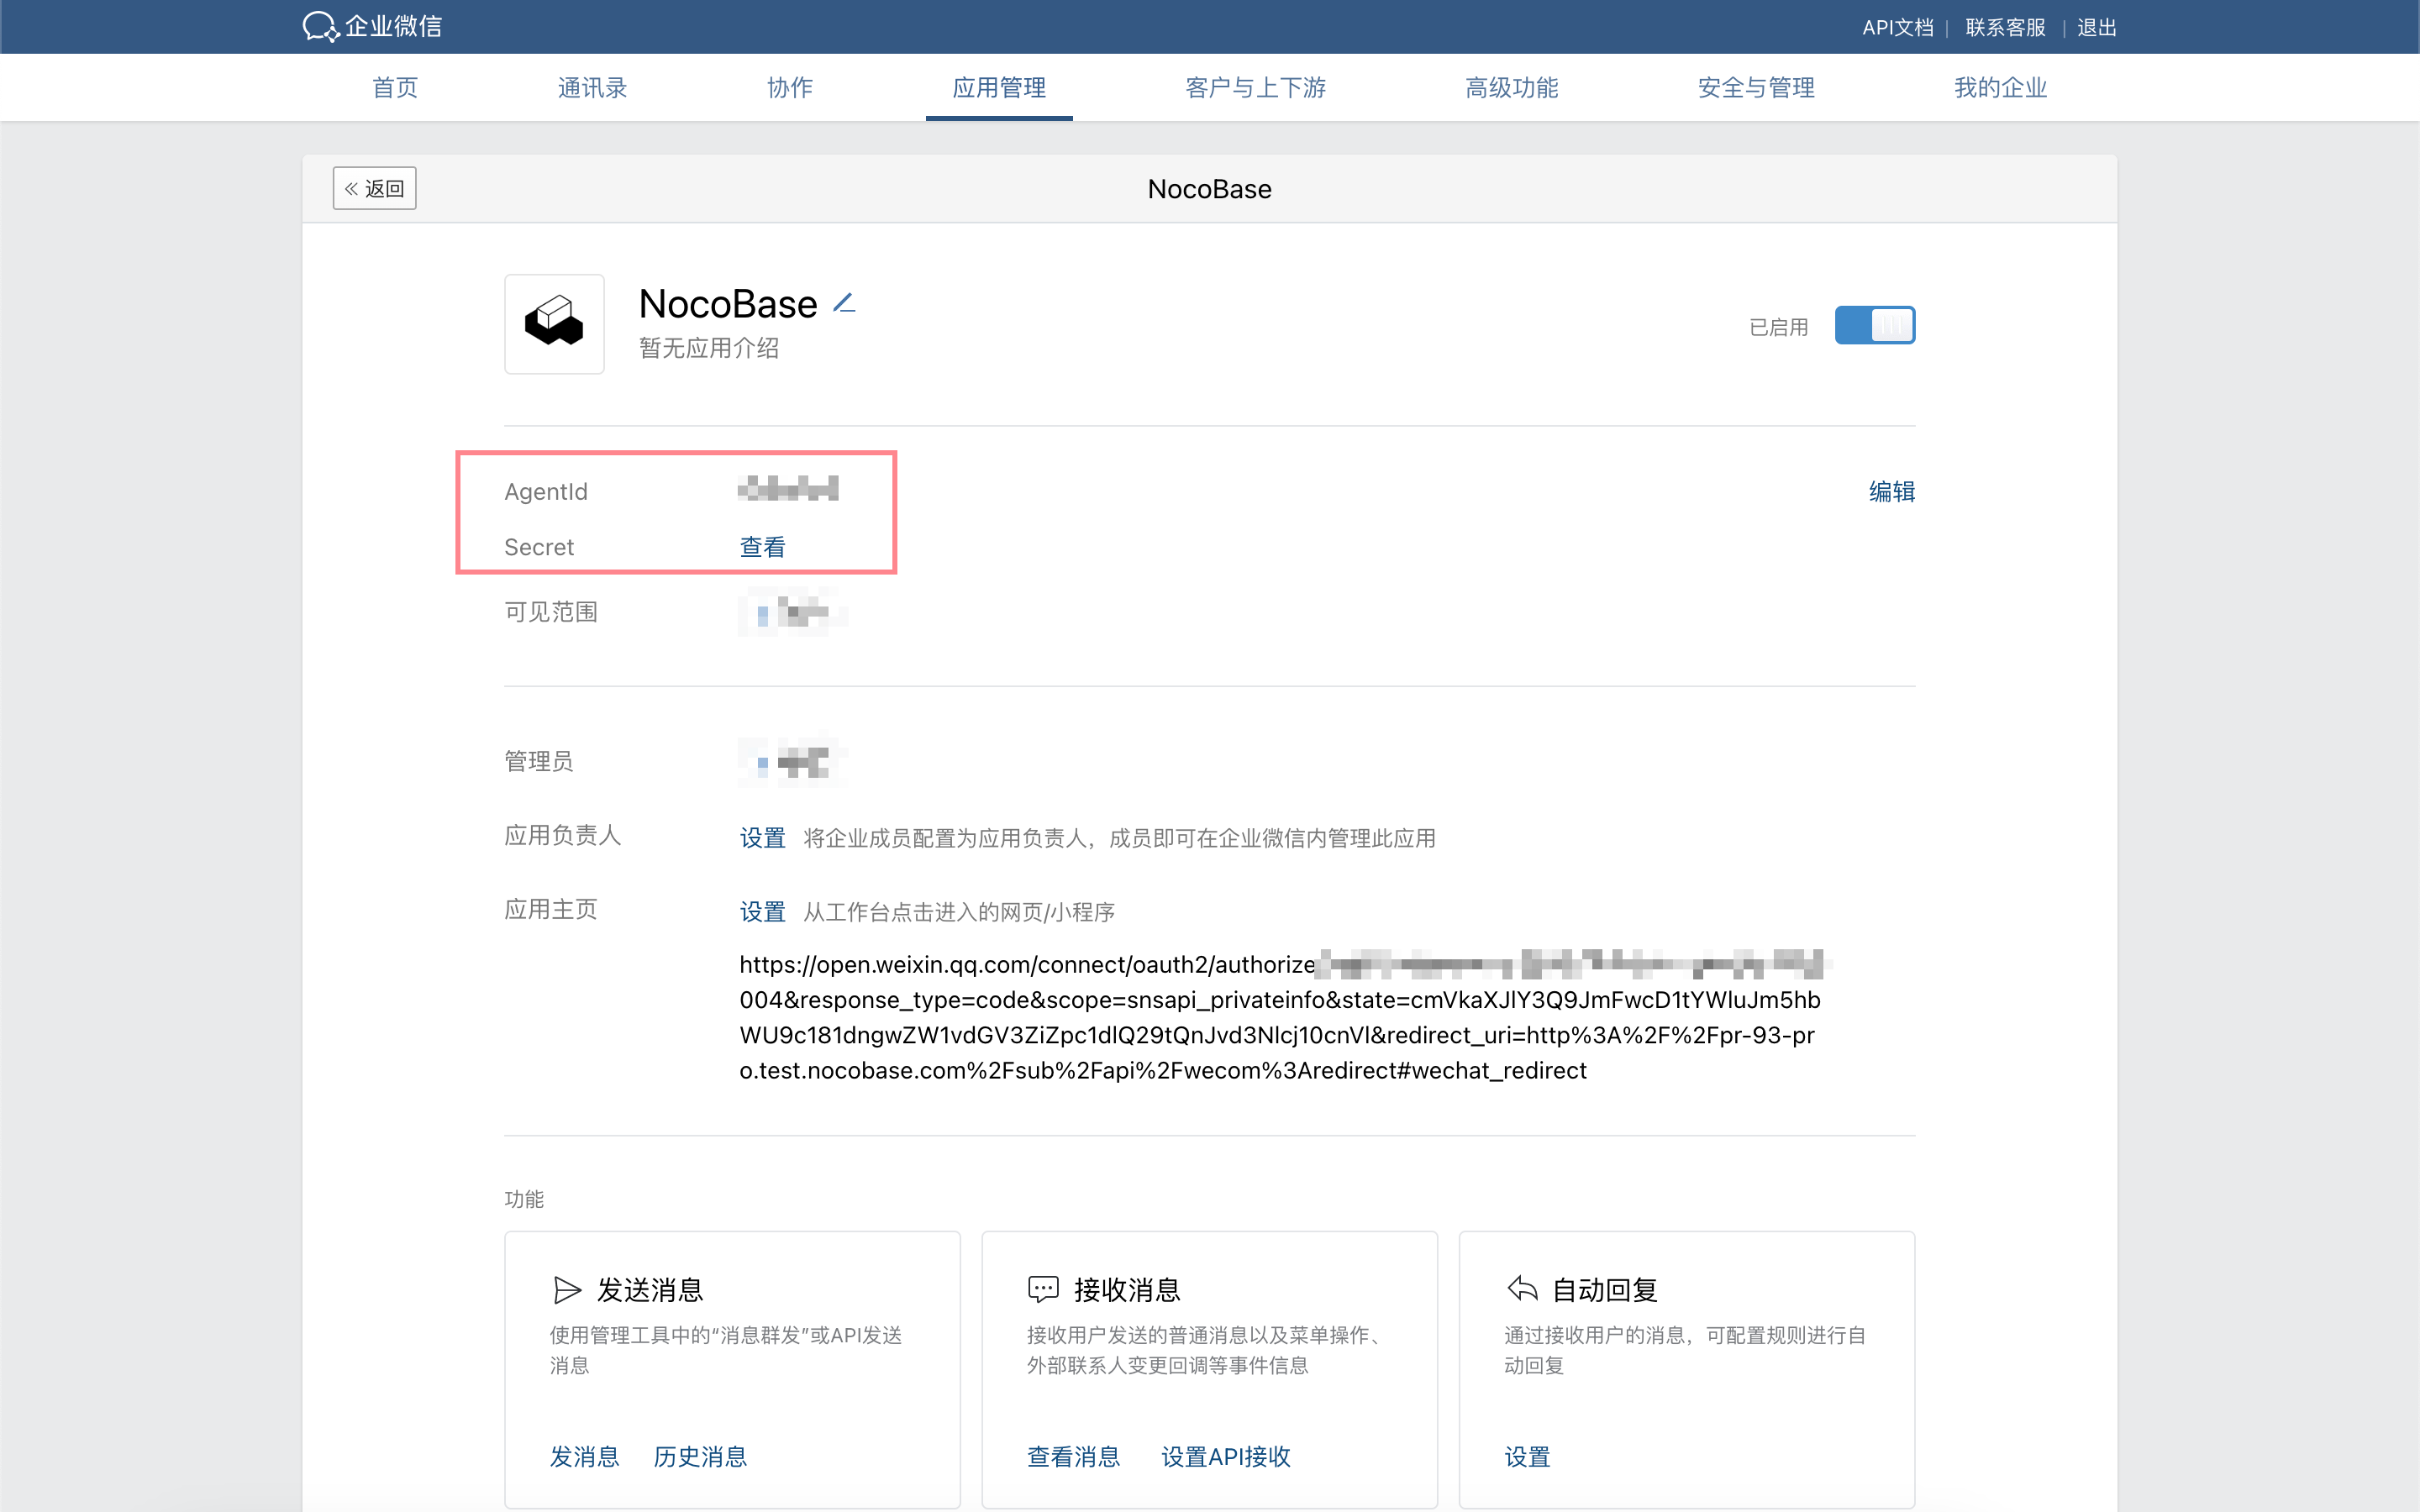This screenshot has width=2420, height=1512.
Task: Click 查看 to reveal the Secret
Action: click(x=762, y=547)
